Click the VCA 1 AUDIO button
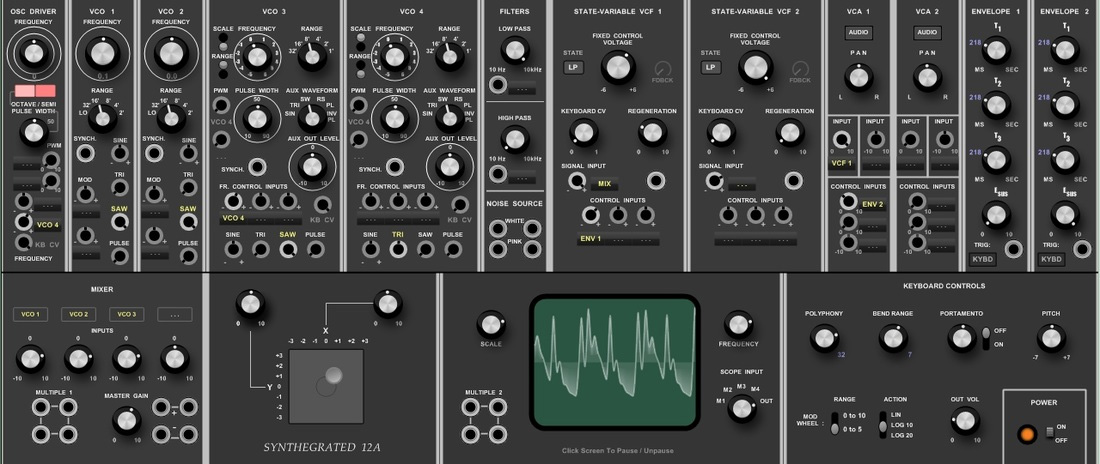Viewport: 1100px width, 464px height. tap(859, 32)
